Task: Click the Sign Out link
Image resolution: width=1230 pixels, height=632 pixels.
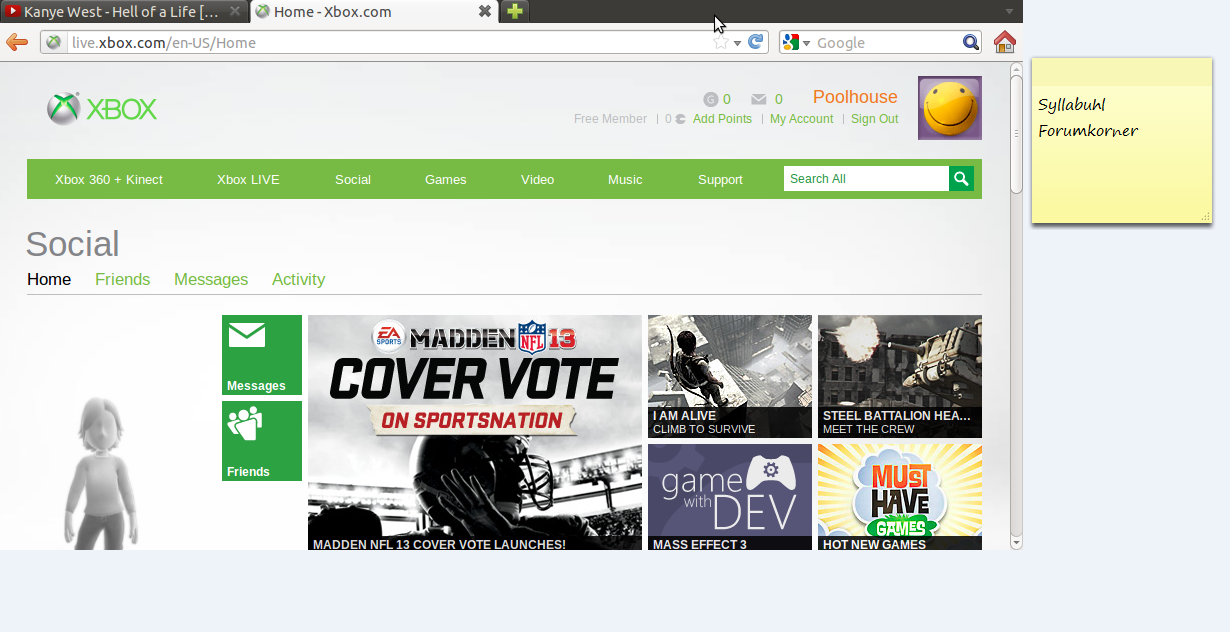Action: [874, 119]
